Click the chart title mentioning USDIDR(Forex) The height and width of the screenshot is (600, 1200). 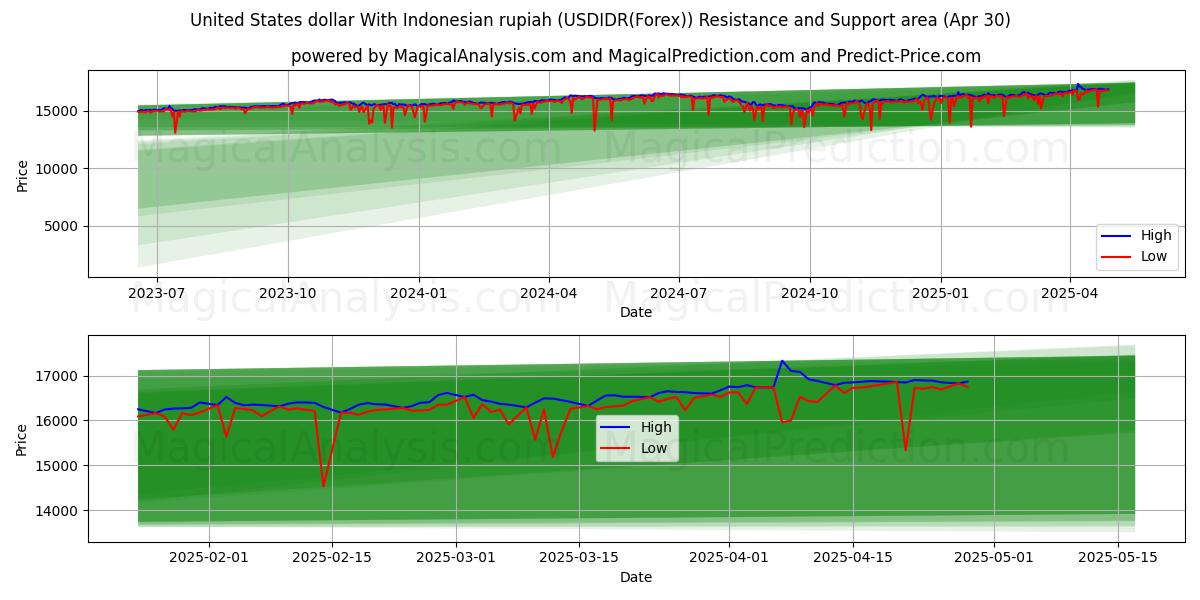(x=600, y=20)
